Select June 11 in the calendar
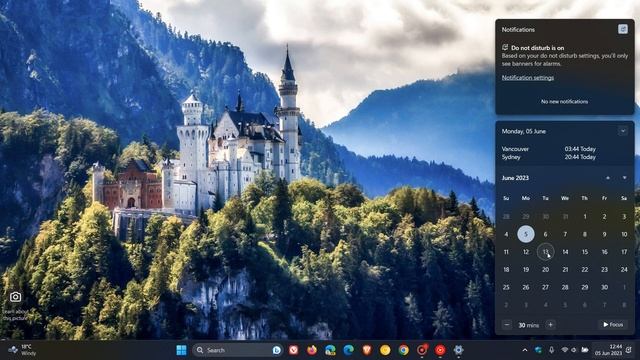Viewport: 640px width, 360px height. (x=506, y=252)
